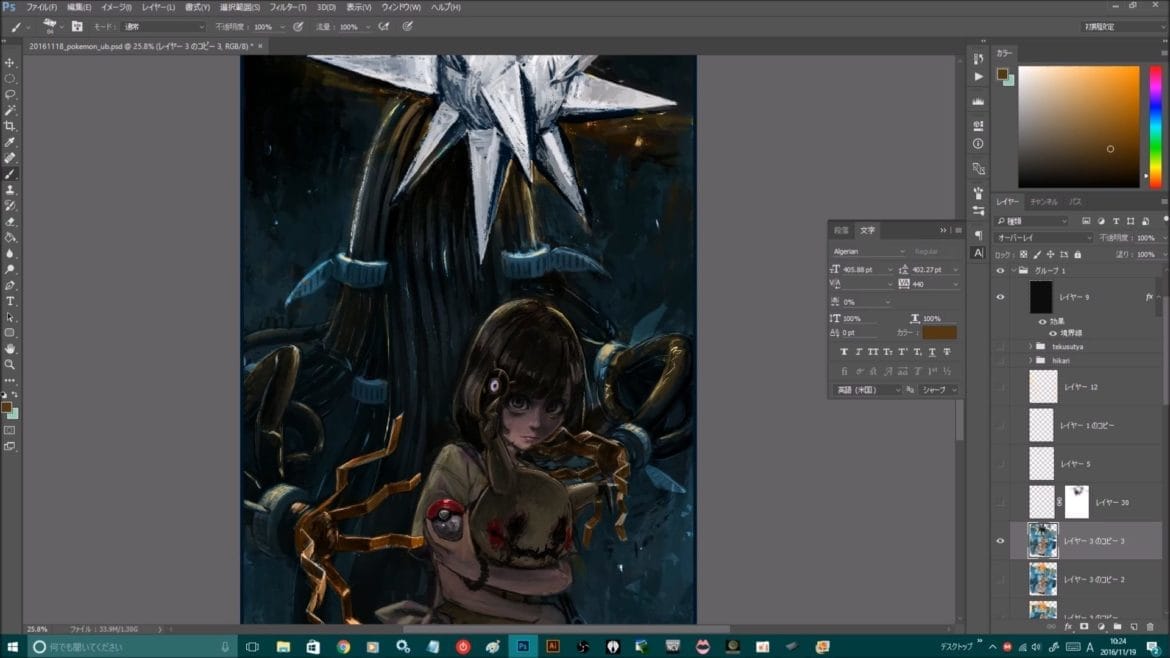Click the hue slider in Color panel
This screenshot has width=1170, height=658.
(1155, 127)
